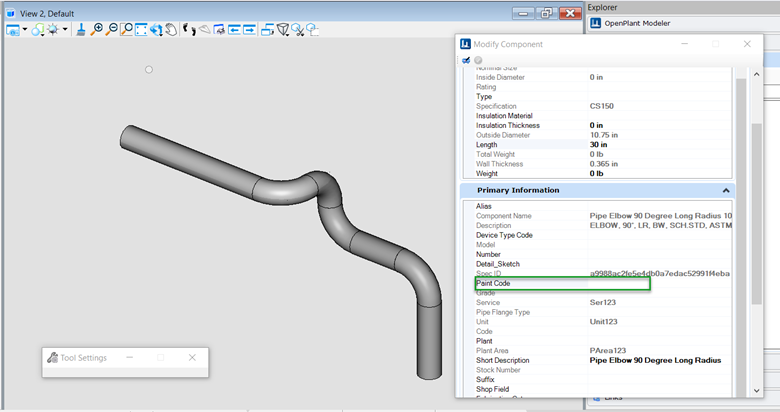Open Adjust View Brightness sun icon
The height and width of the screenshot is (412, 780).
pos(53,30)
